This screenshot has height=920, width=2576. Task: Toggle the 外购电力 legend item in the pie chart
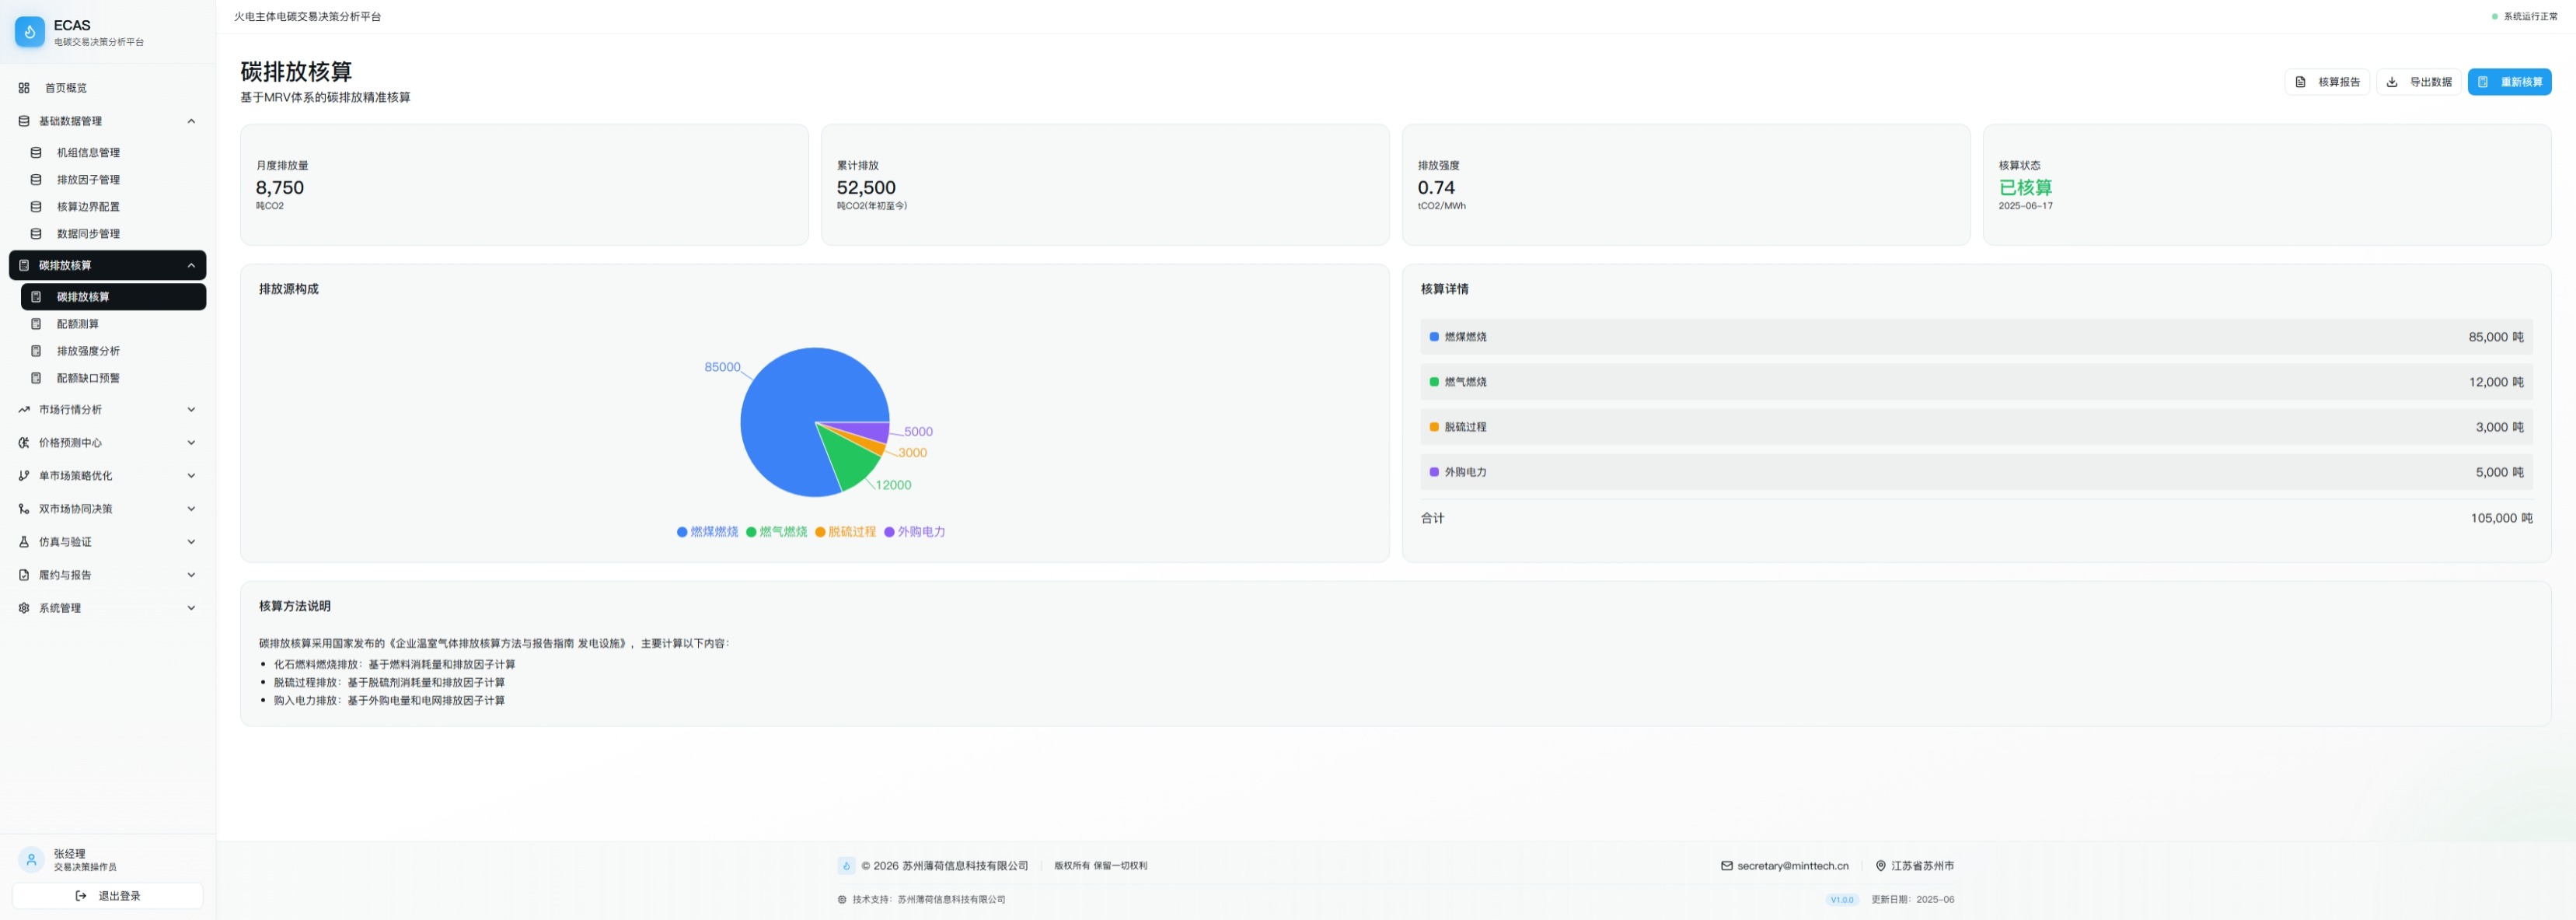pos(915,532)
